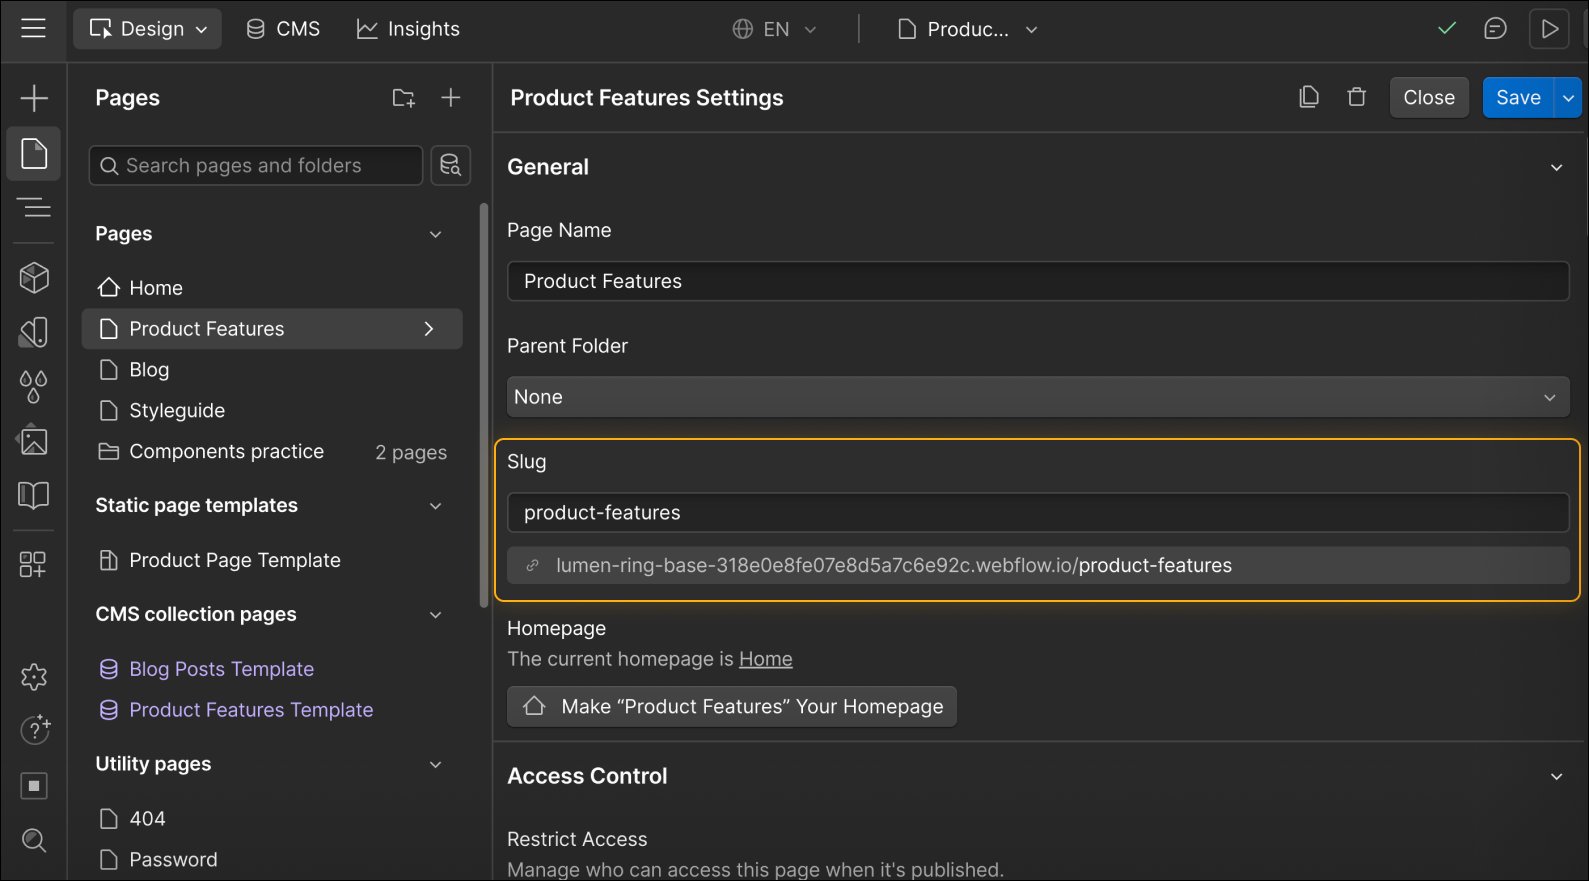Select the Blog Posts Template page

click(x=221, y=669)
